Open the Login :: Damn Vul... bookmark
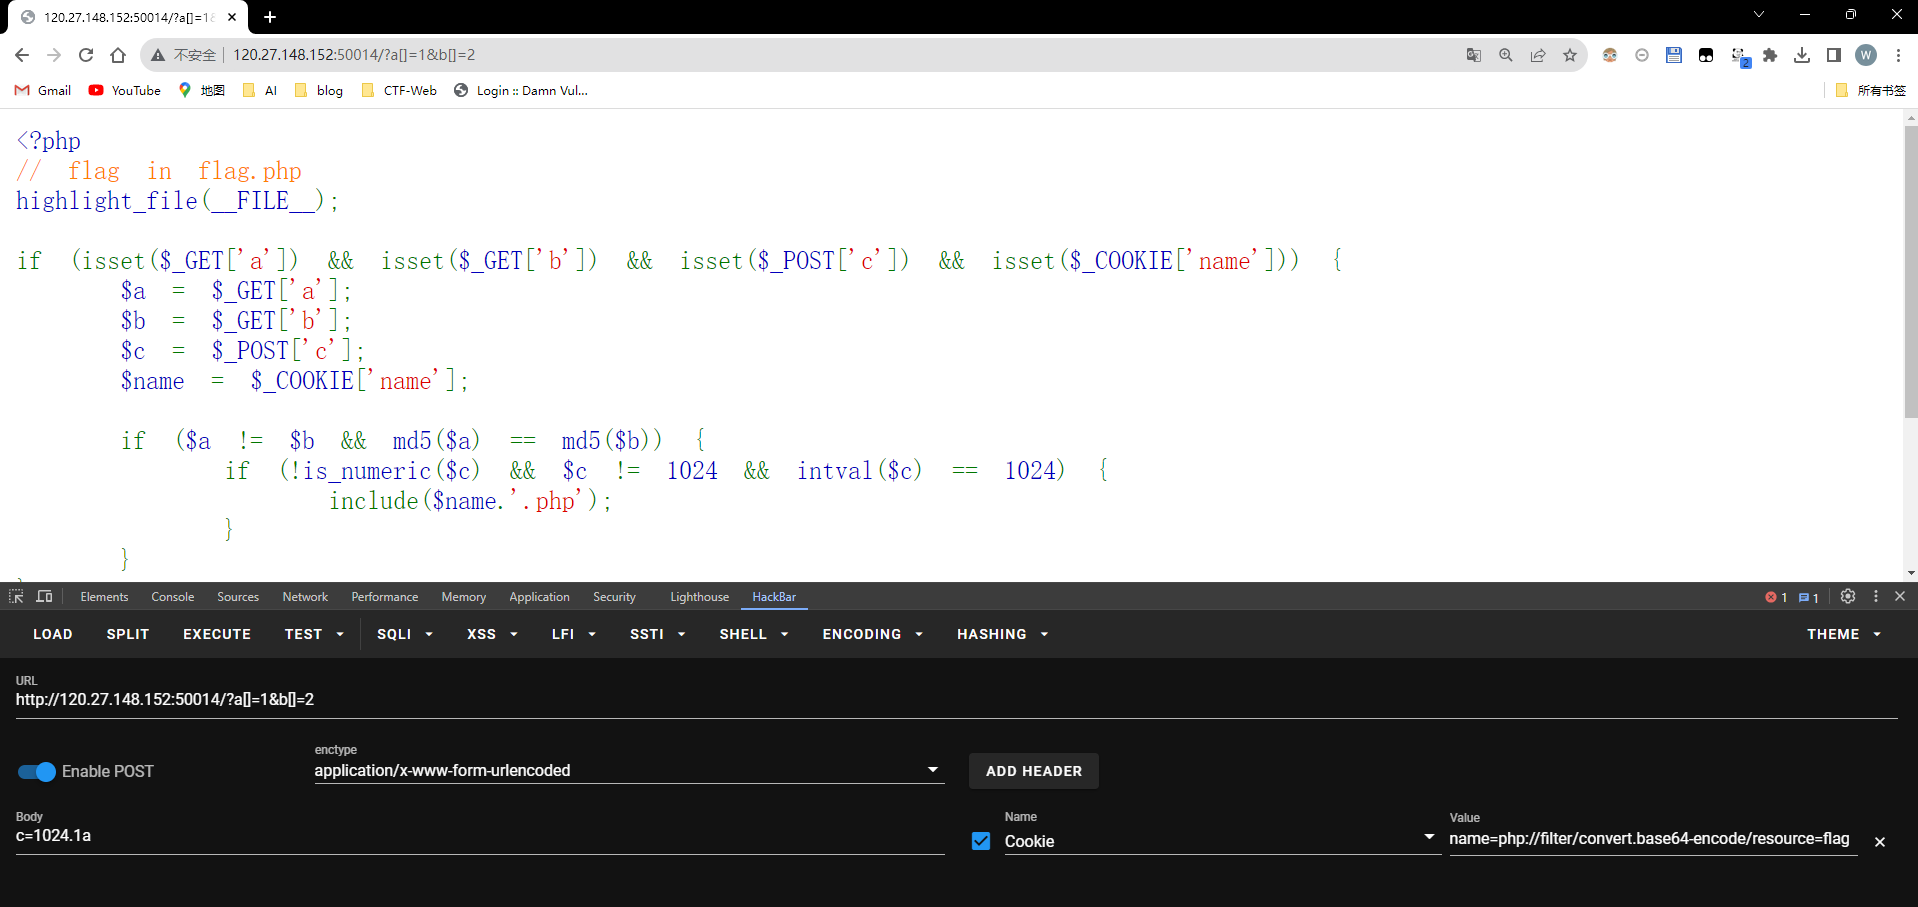Image resolution: width=1918 pixels, height=907 pixels. (x=521, y=90)
